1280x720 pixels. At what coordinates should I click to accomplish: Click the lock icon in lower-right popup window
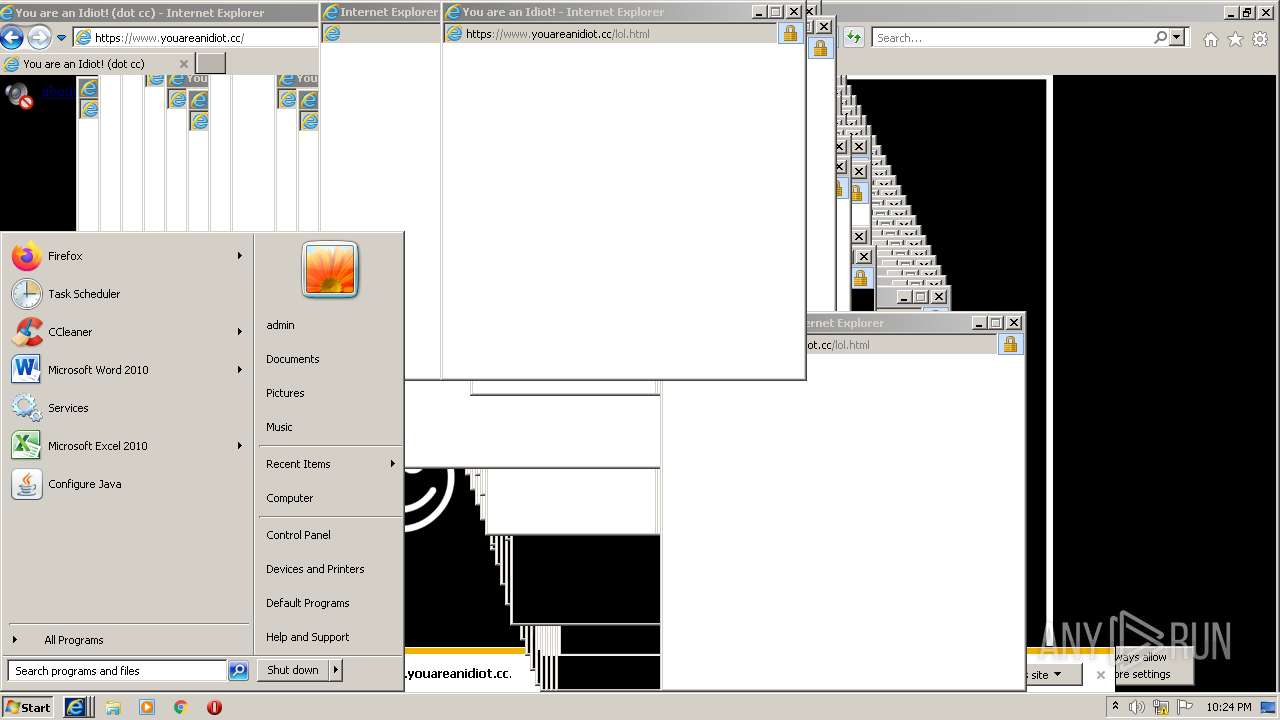tap(1010, 344)
